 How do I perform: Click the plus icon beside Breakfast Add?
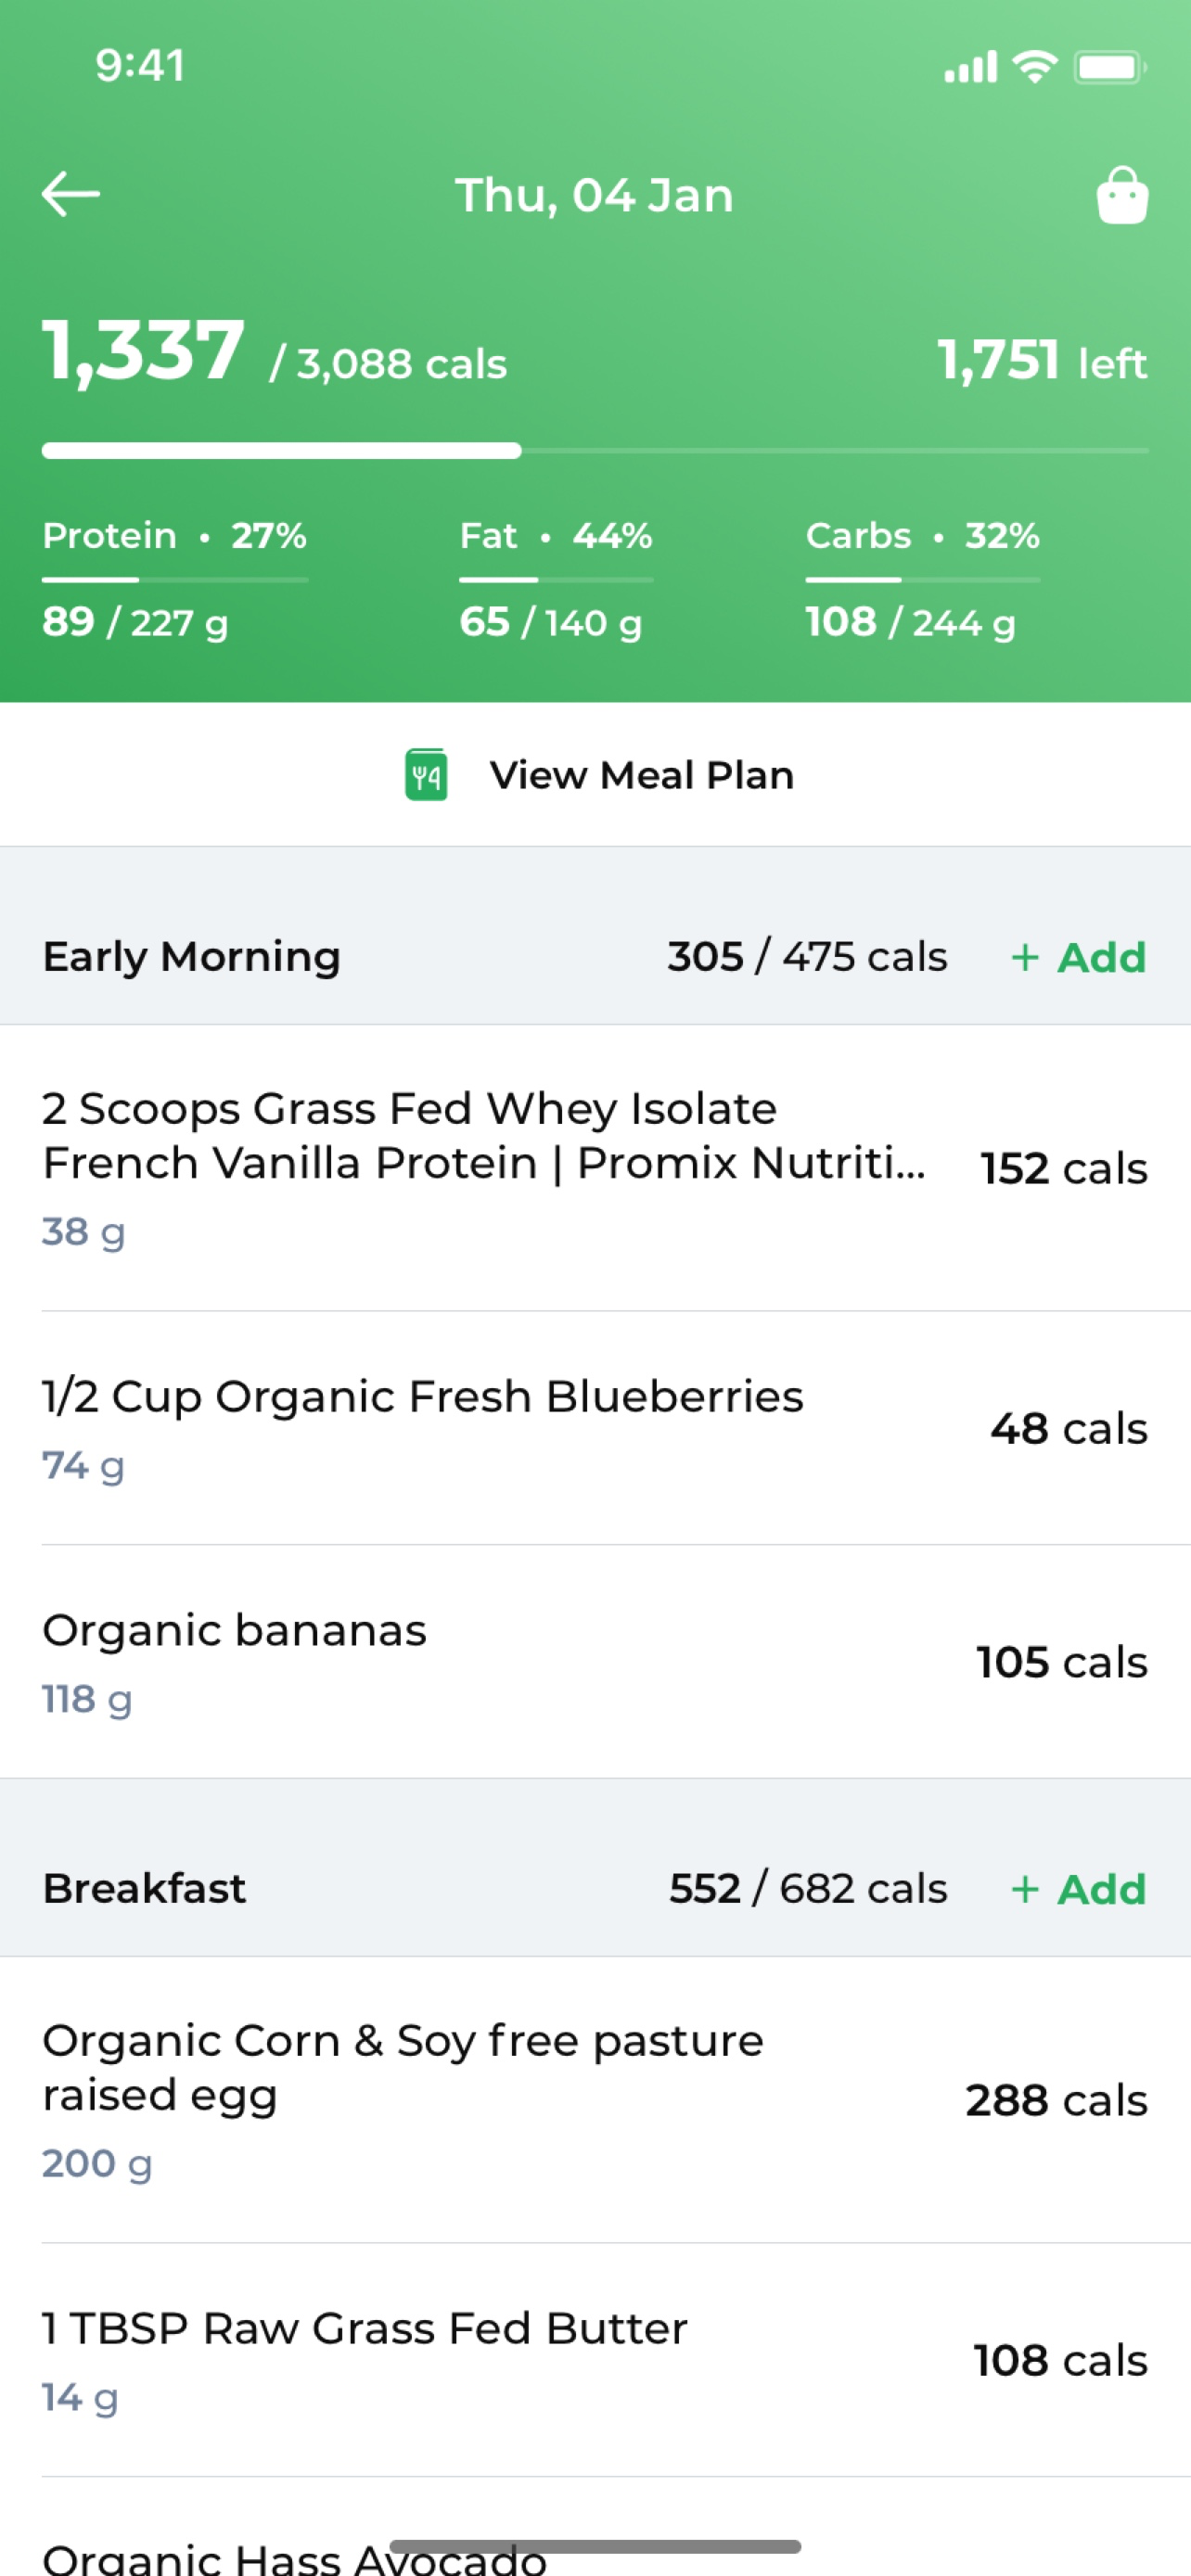click(x=1024, y=1890)
